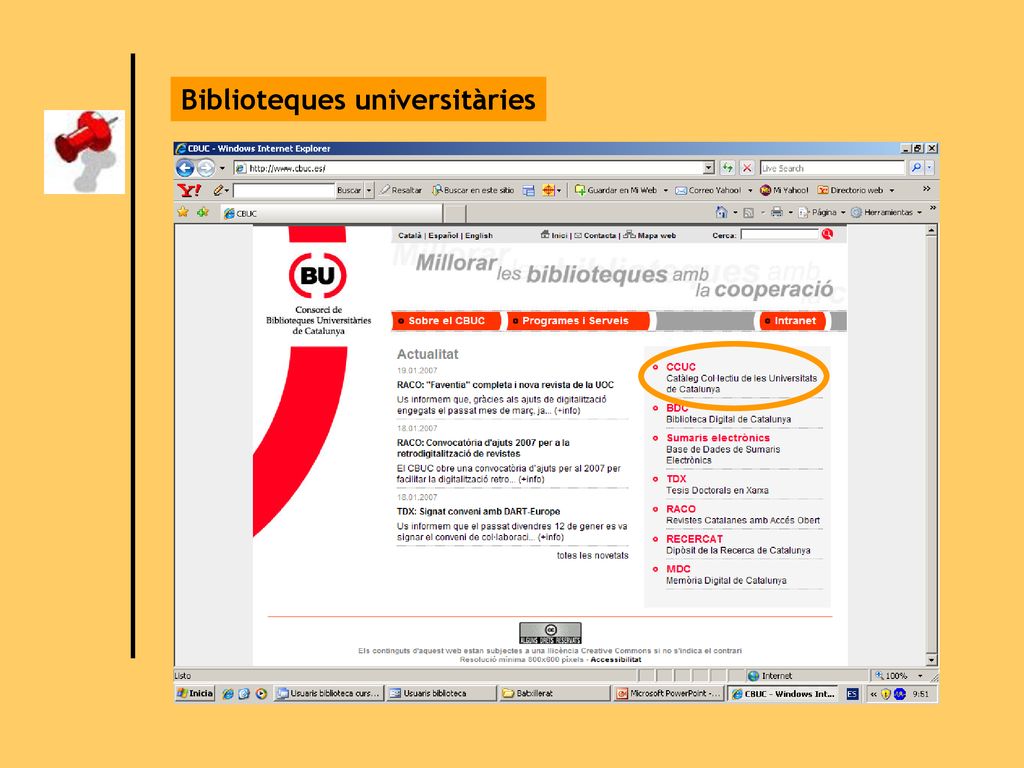Image resolution: width=1024 pixels, height=768 pixels.
Task: Click the Favorites star icon
Action: point(183,212)
